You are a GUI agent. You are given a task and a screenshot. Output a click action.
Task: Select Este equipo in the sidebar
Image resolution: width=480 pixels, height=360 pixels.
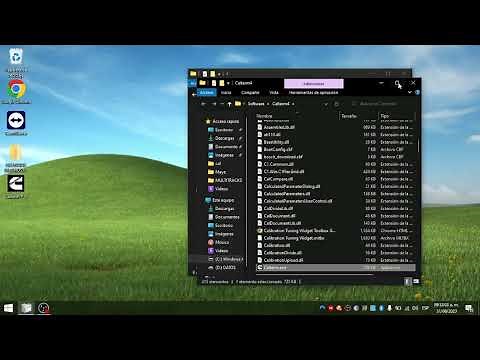click(x=220, y=200)
